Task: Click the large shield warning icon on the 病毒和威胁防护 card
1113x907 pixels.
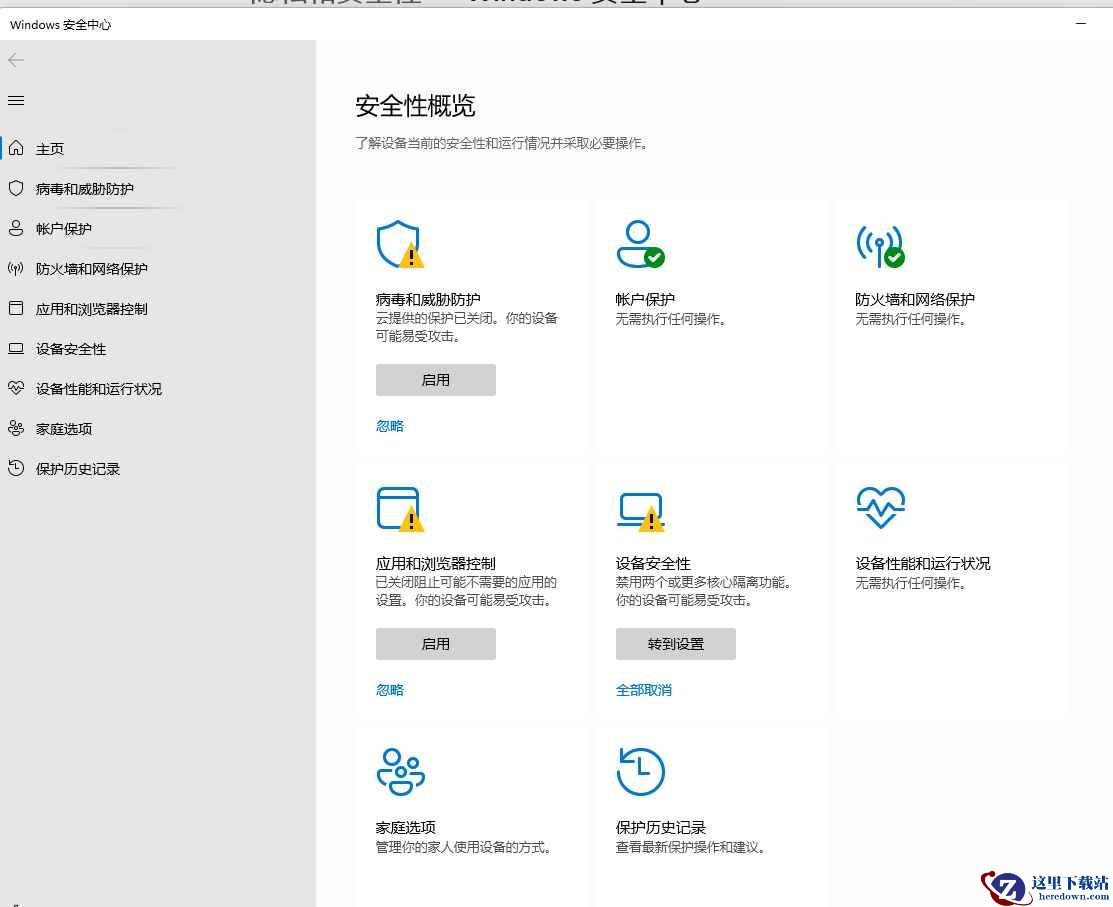Action: (400, 244)
